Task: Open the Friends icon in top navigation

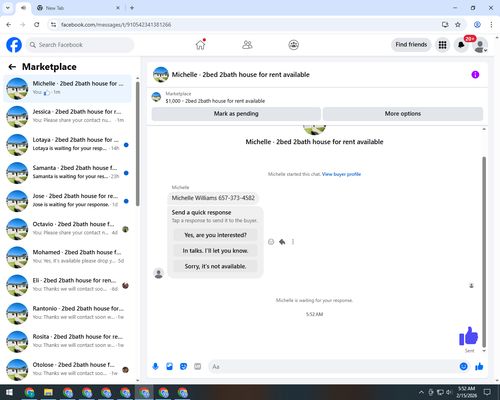Action: [247, 45]
